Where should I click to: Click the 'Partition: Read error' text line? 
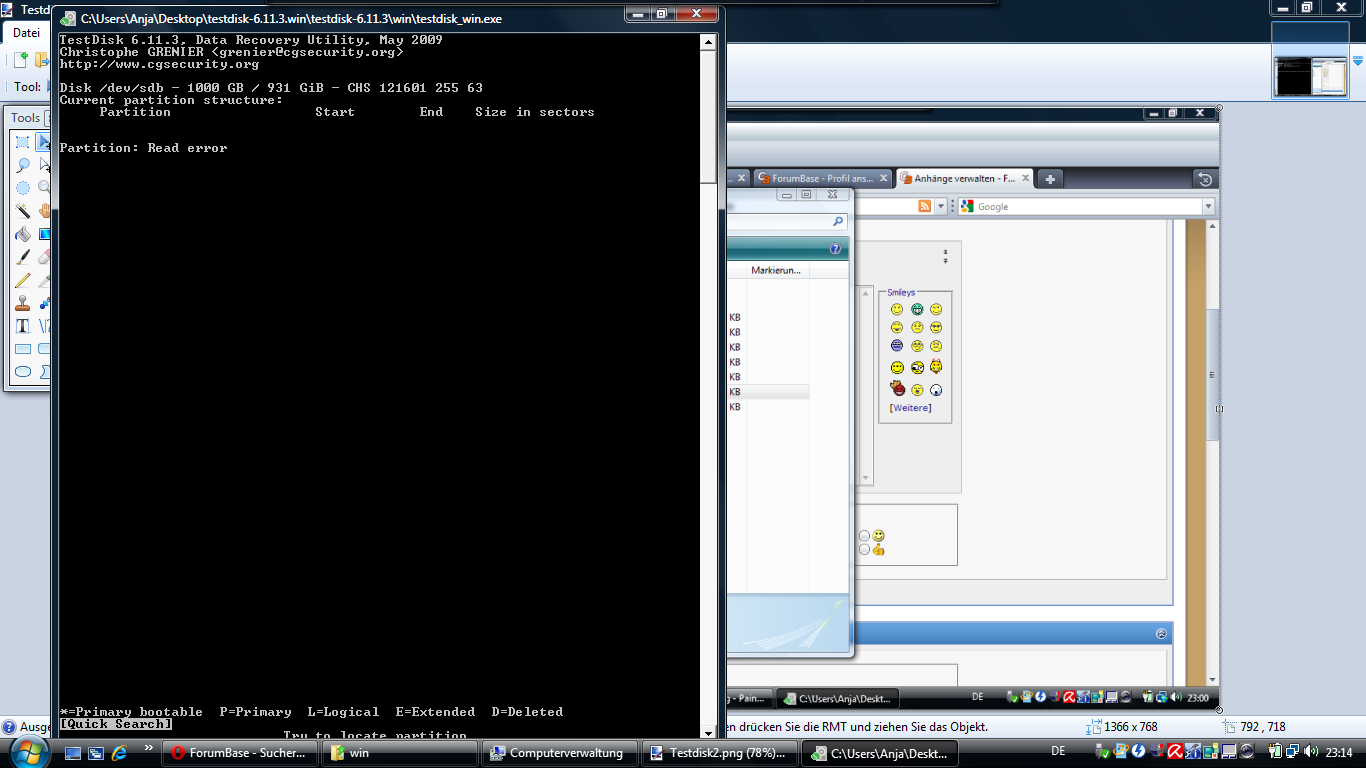coord(144,148)
